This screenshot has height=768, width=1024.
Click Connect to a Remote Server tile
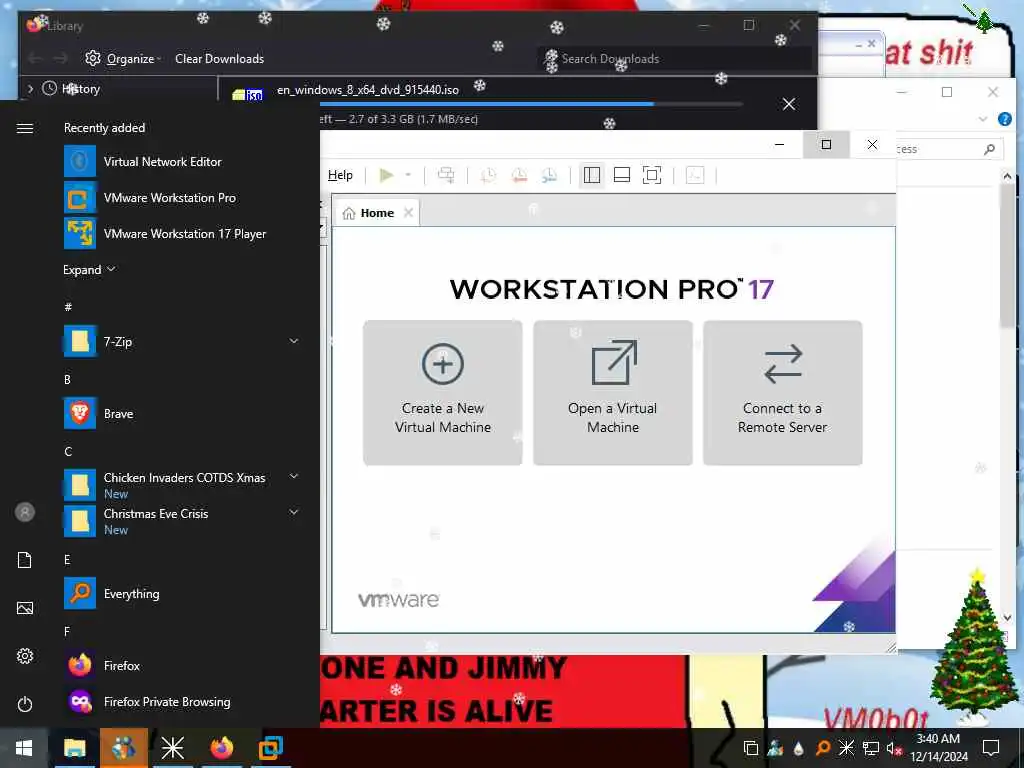tap(782, 392)
